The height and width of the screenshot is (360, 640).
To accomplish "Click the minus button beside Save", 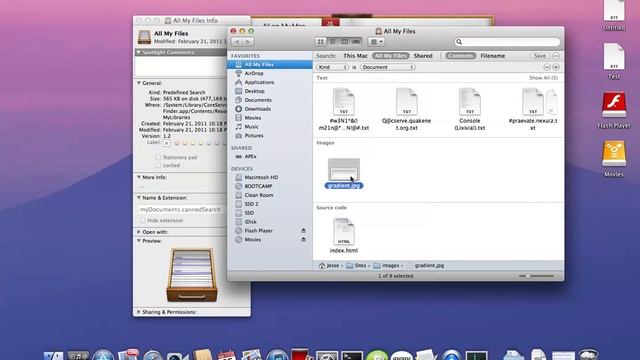I will pos(556,56).
